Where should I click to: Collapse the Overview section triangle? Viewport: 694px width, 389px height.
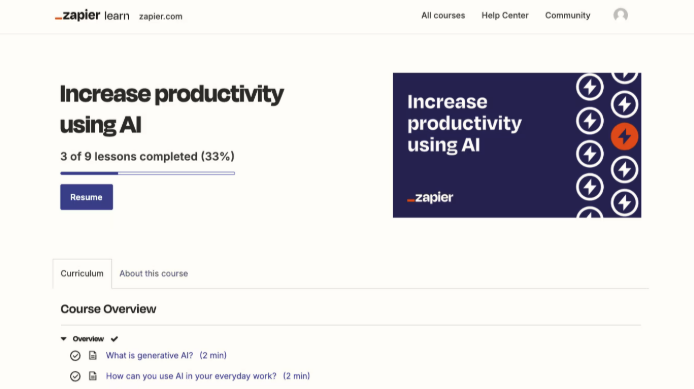63,339
